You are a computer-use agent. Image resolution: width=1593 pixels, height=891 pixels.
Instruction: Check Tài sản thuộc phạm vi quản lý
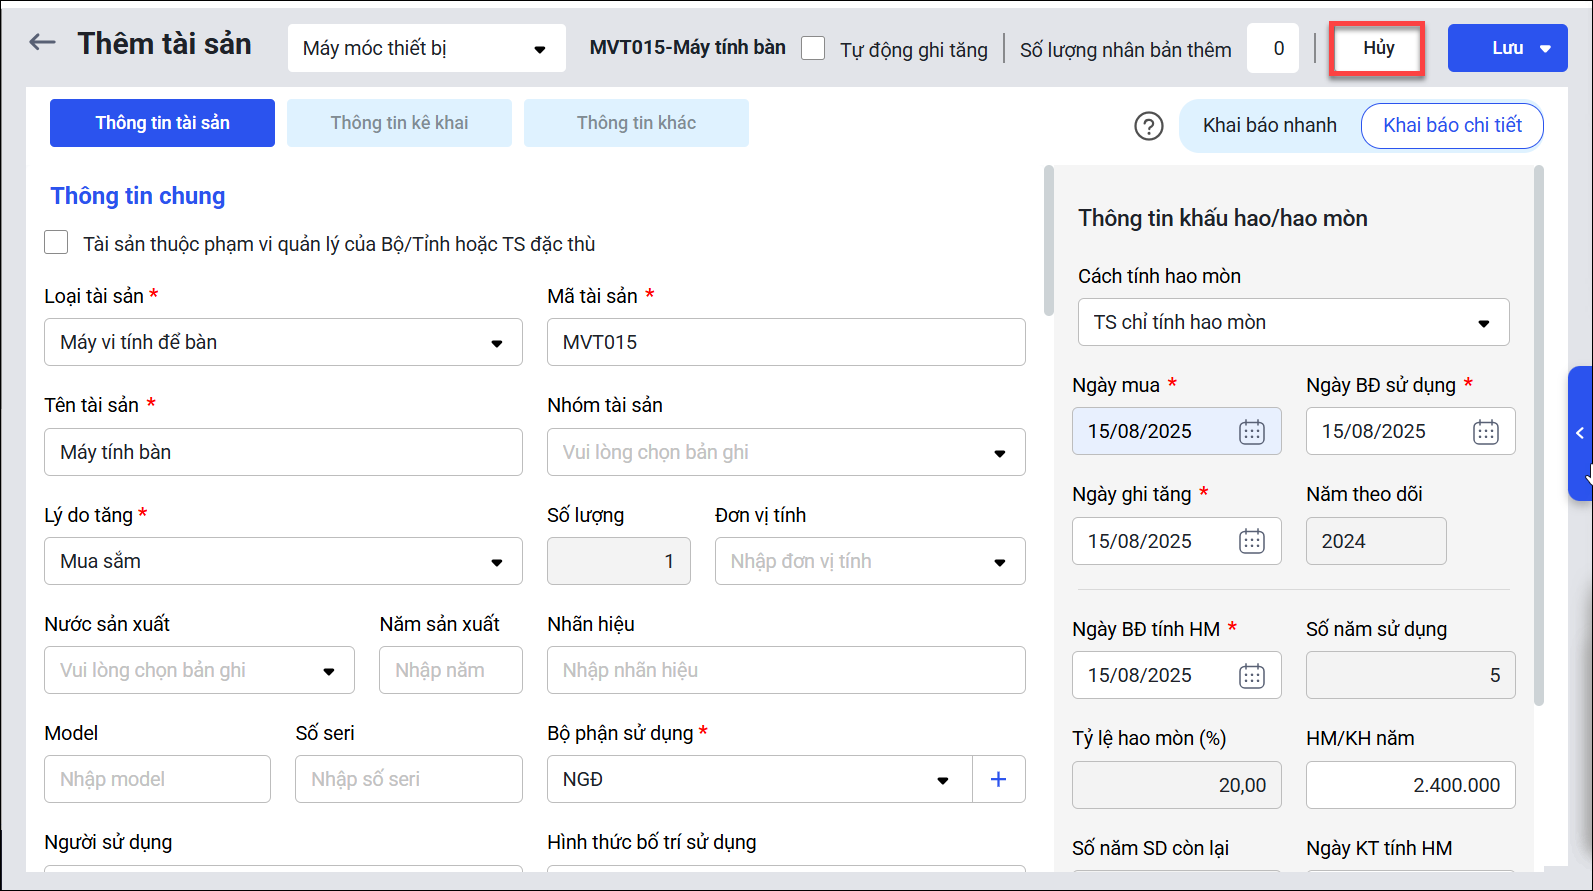pos(57,243)
